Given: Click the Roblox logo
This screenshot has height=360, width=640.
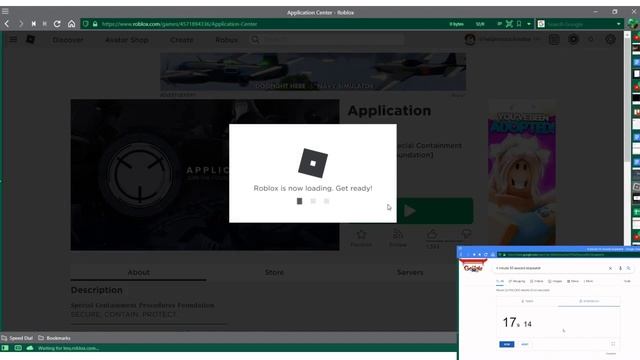Looking at the screenshot, I should (31, 39).
